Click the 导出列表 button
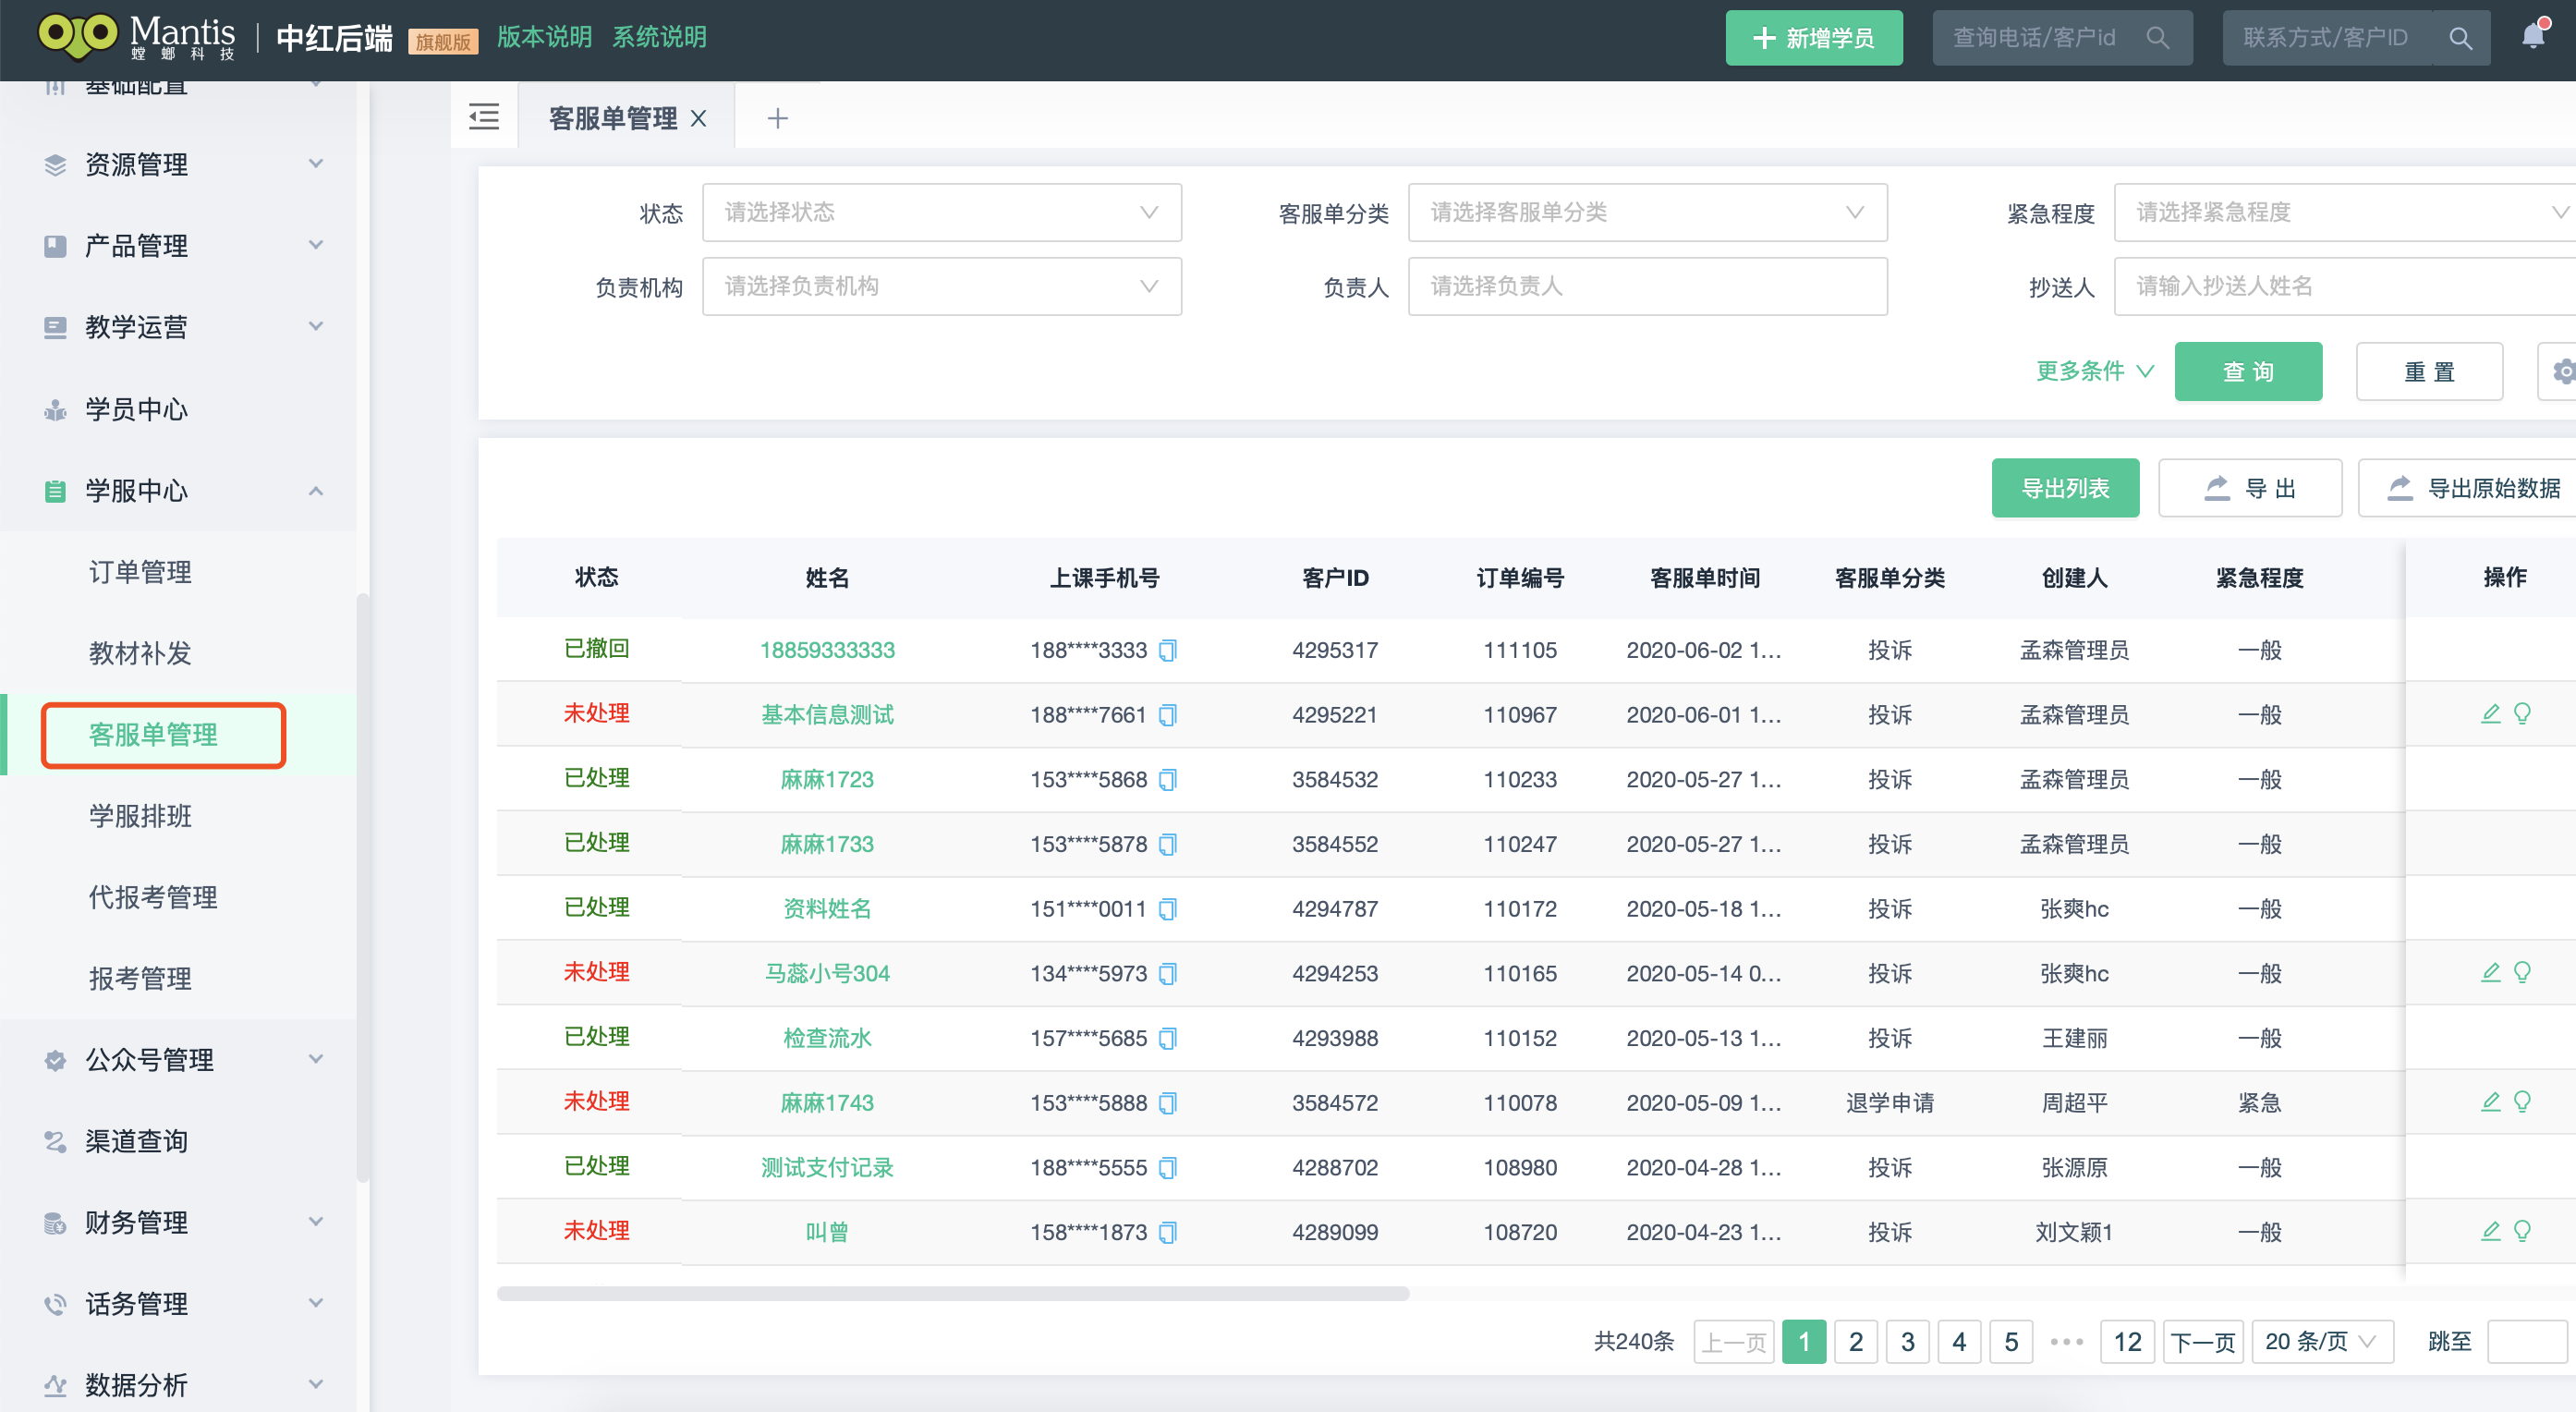The height and width of the screenshot is (1412, 2576). pyautogui.click(x=2065, y=488)
